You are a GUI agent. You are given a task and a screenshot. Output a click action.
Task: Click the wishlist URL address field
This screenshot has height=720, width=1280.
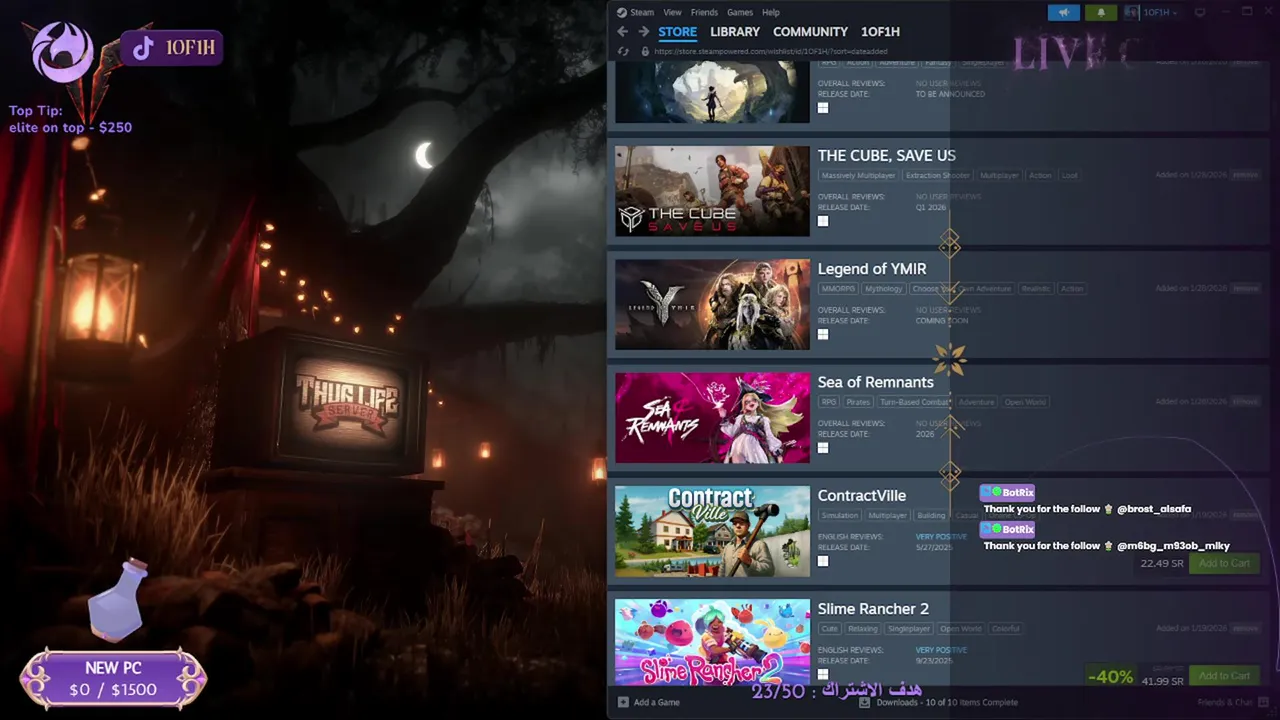(771, 51)
